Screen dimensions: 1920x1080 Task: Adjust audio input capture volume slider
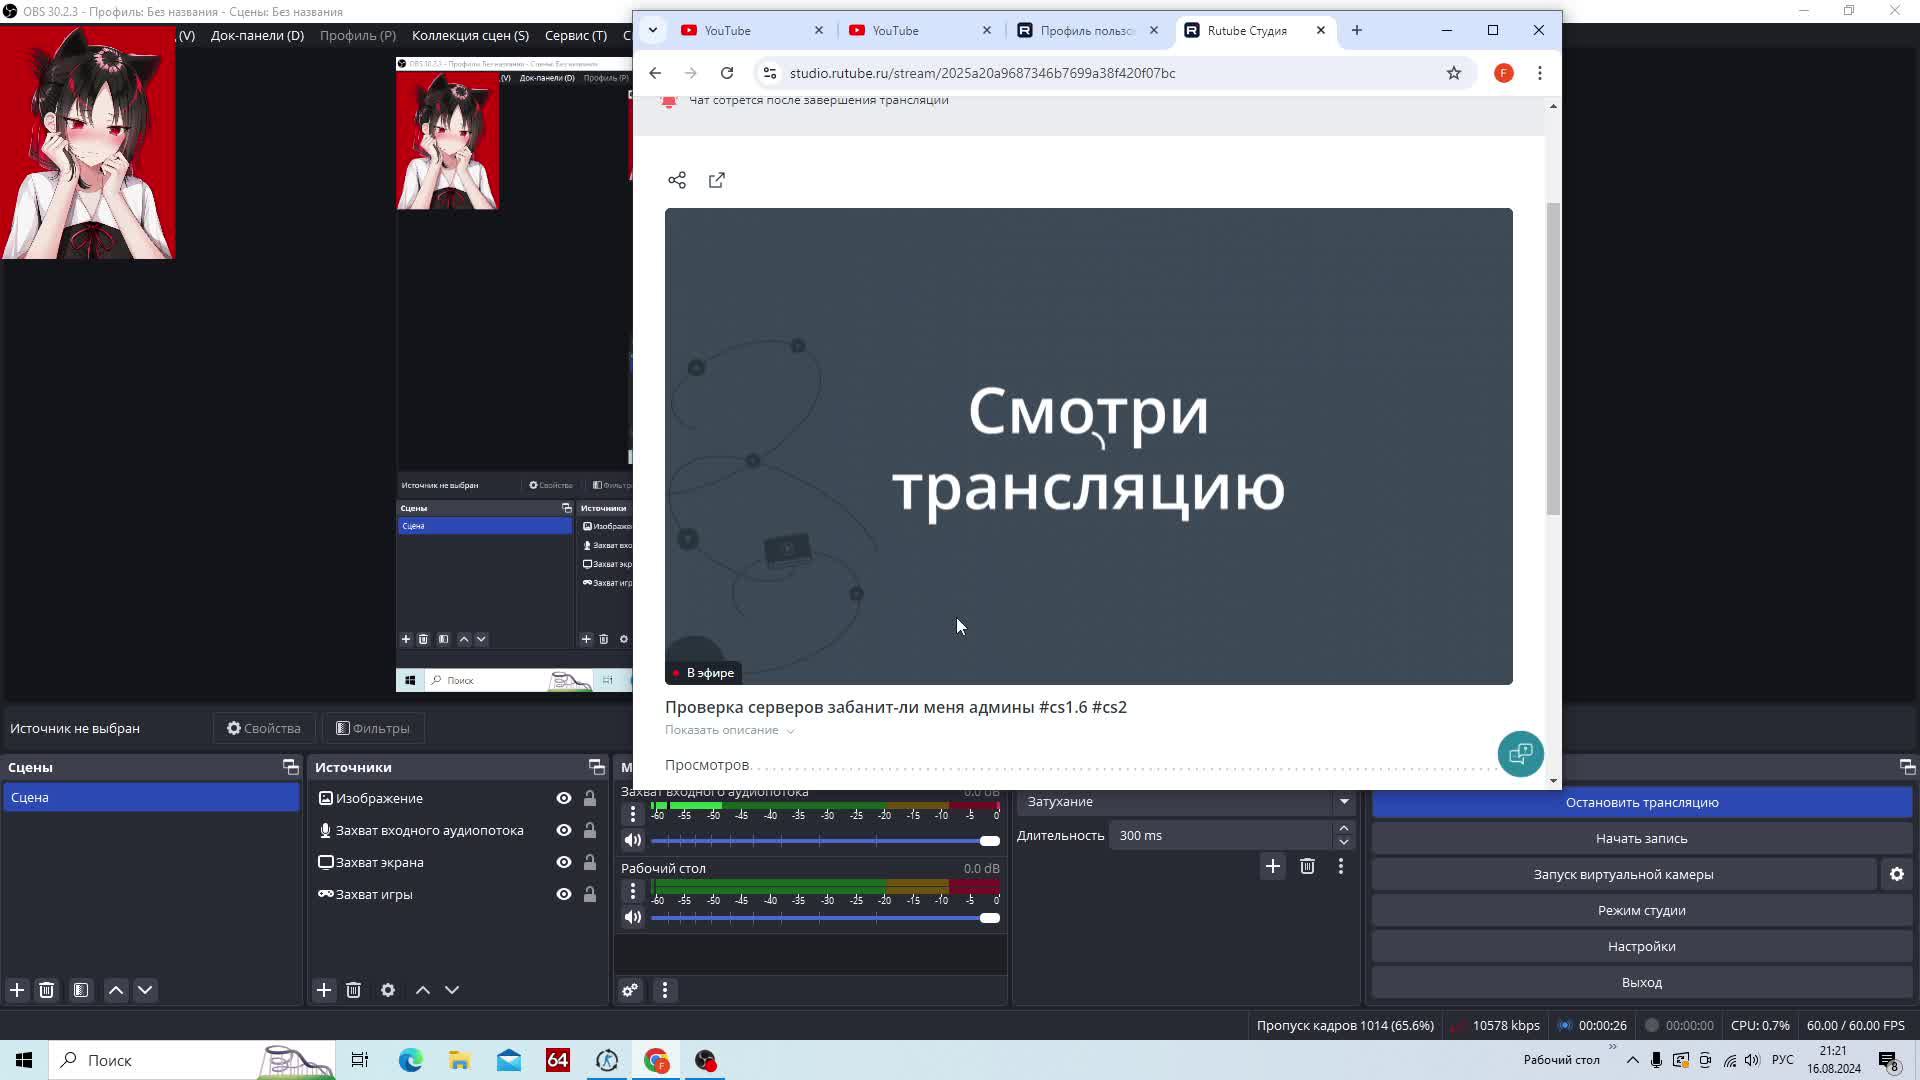click(x=825, y=841)
